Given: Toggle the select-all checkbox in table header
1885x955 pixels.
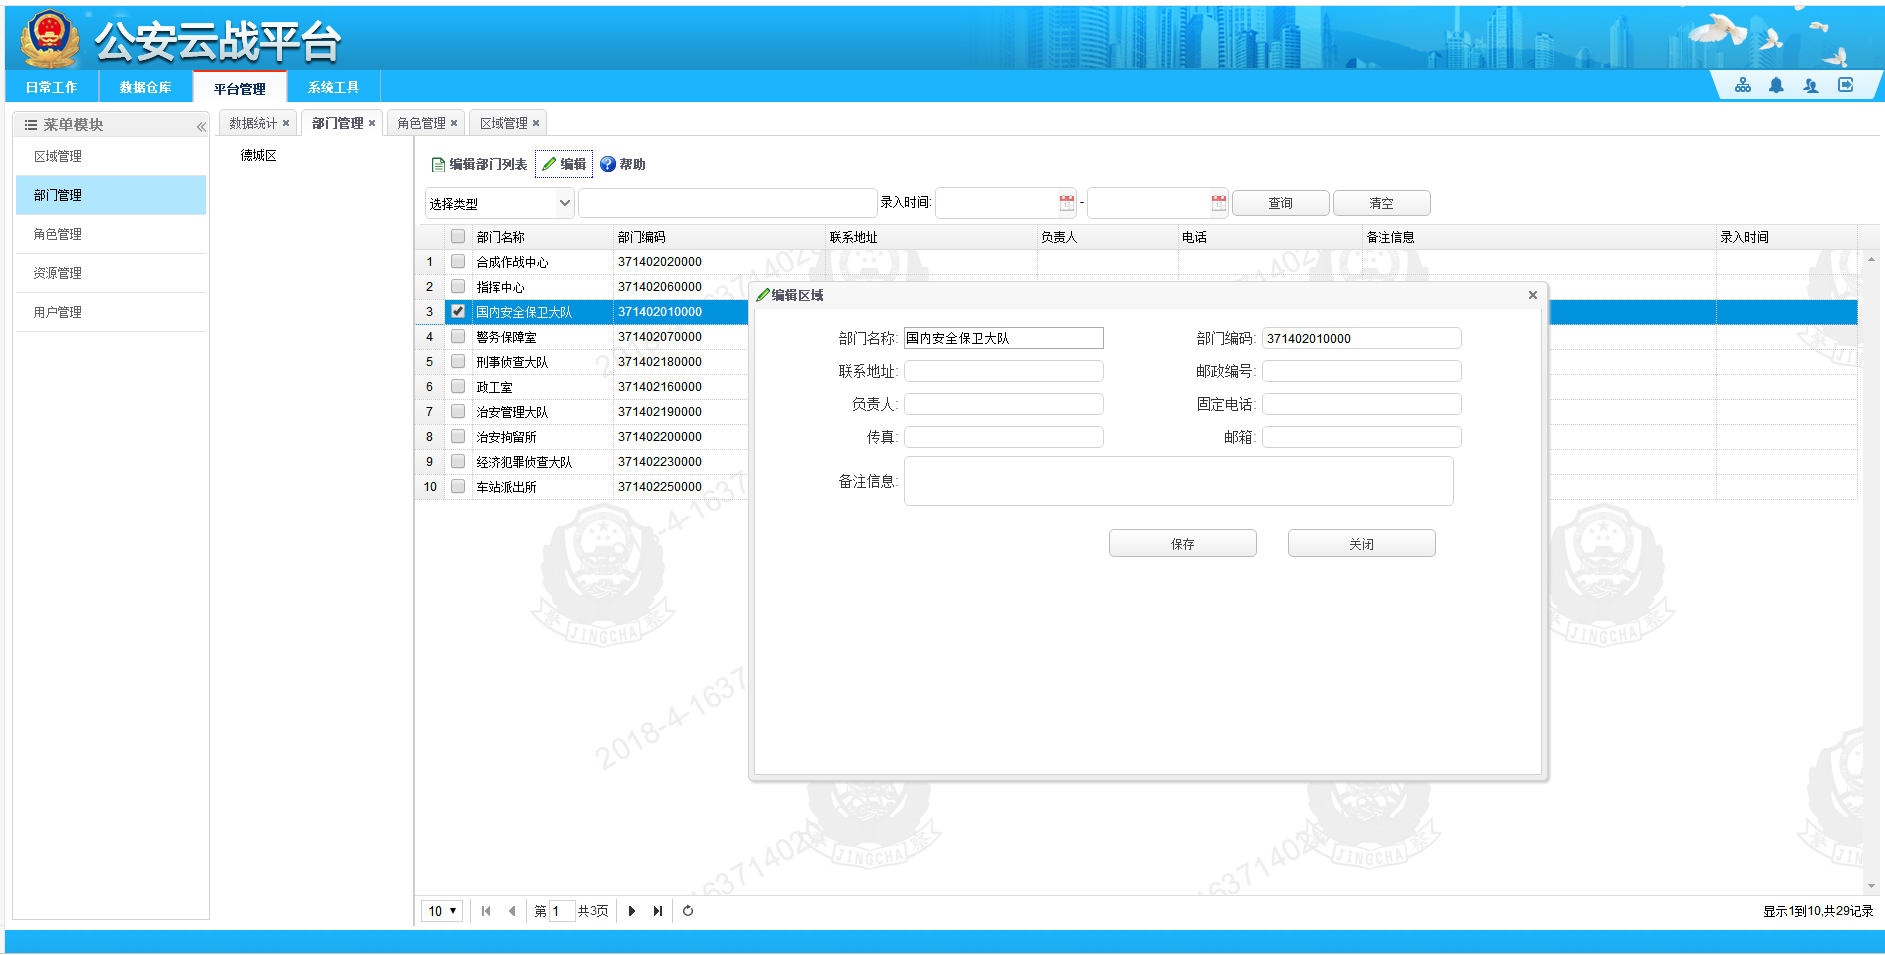Looking at the screenshot, I should point(458,237).
